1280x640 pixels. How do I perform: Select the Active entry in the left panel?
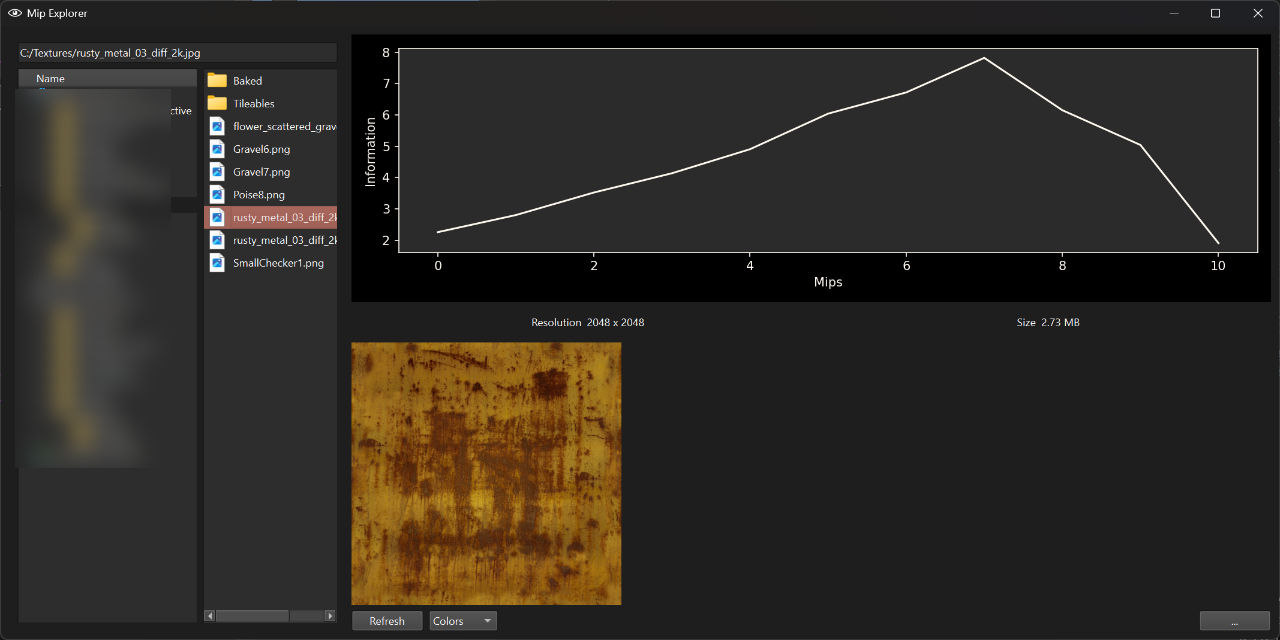180,110
